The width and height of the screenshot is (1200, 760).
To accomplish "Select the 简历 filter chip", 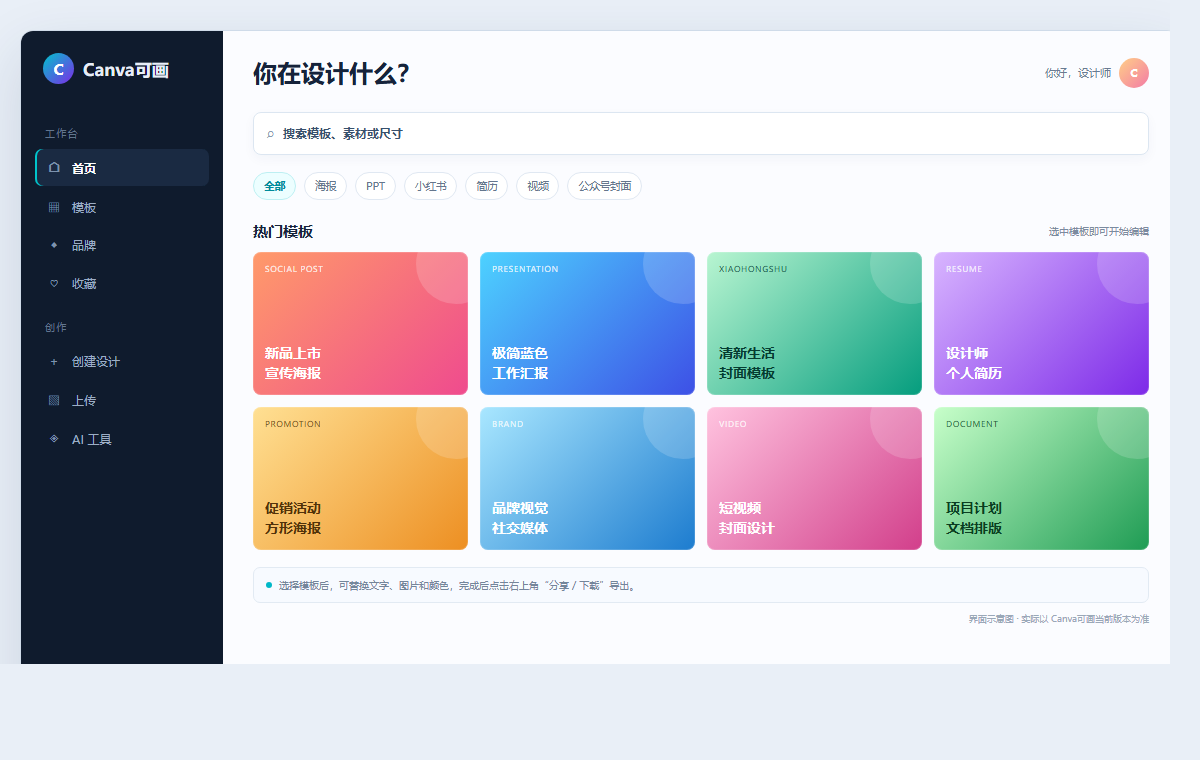I will pos(486,186).
